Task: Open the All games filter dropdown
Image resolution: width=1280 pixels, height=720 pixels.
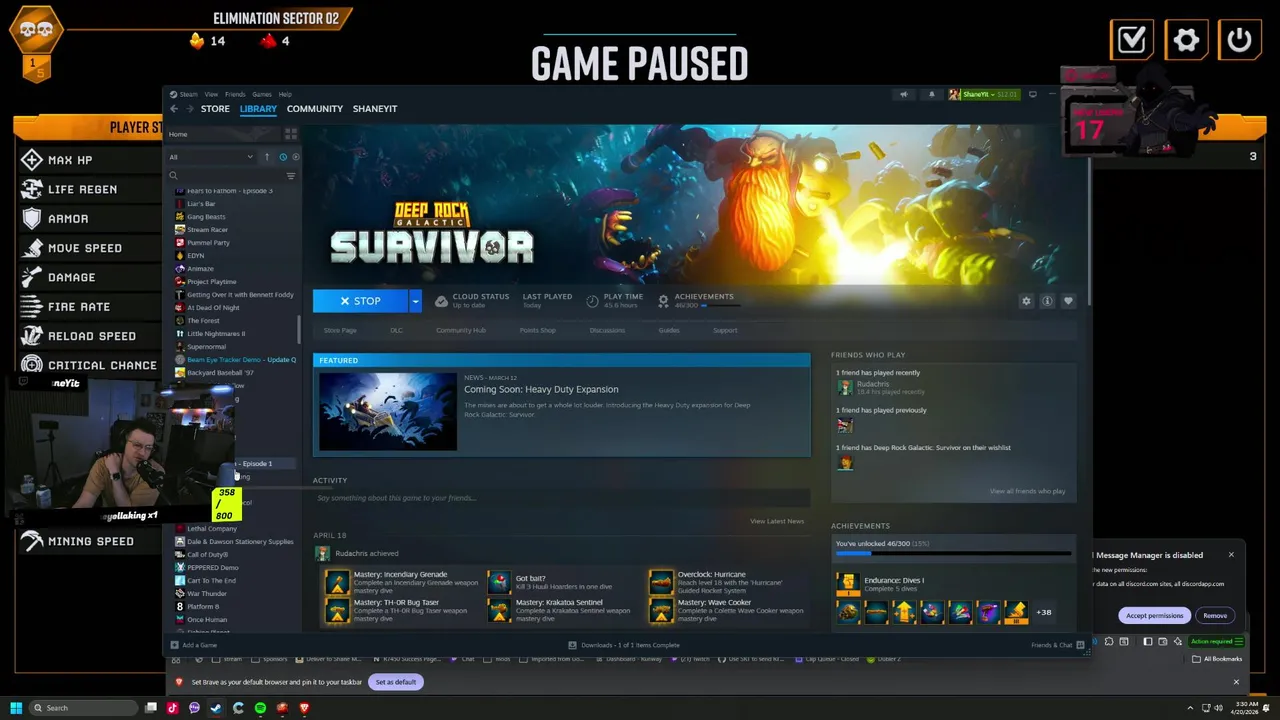Action: pyautogui.click(x=211, y=157)
